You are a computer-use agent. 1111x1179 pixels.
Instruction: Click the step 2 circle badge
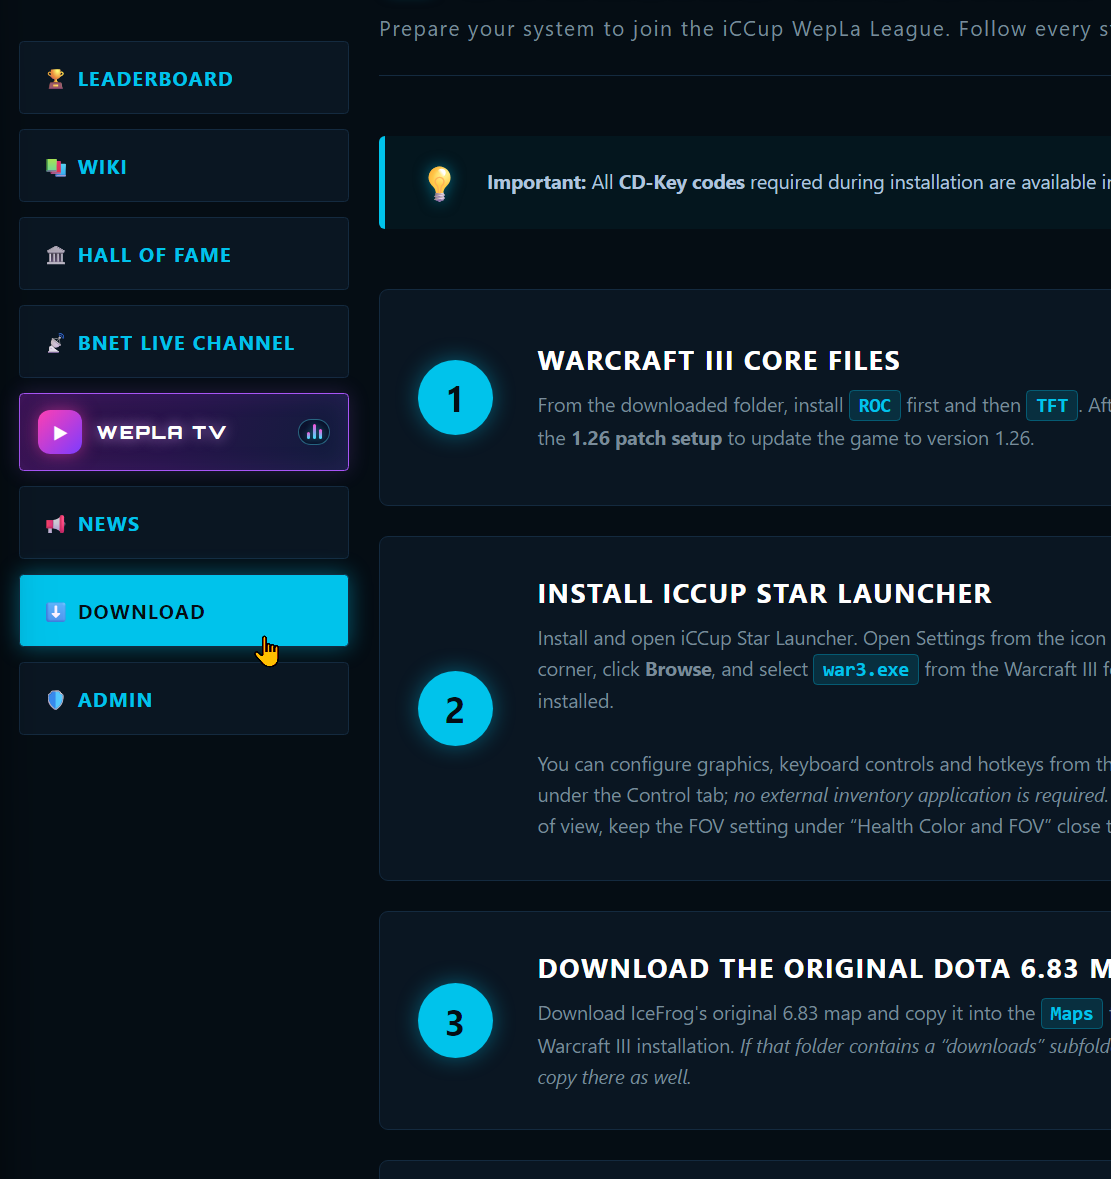[456, 708]
